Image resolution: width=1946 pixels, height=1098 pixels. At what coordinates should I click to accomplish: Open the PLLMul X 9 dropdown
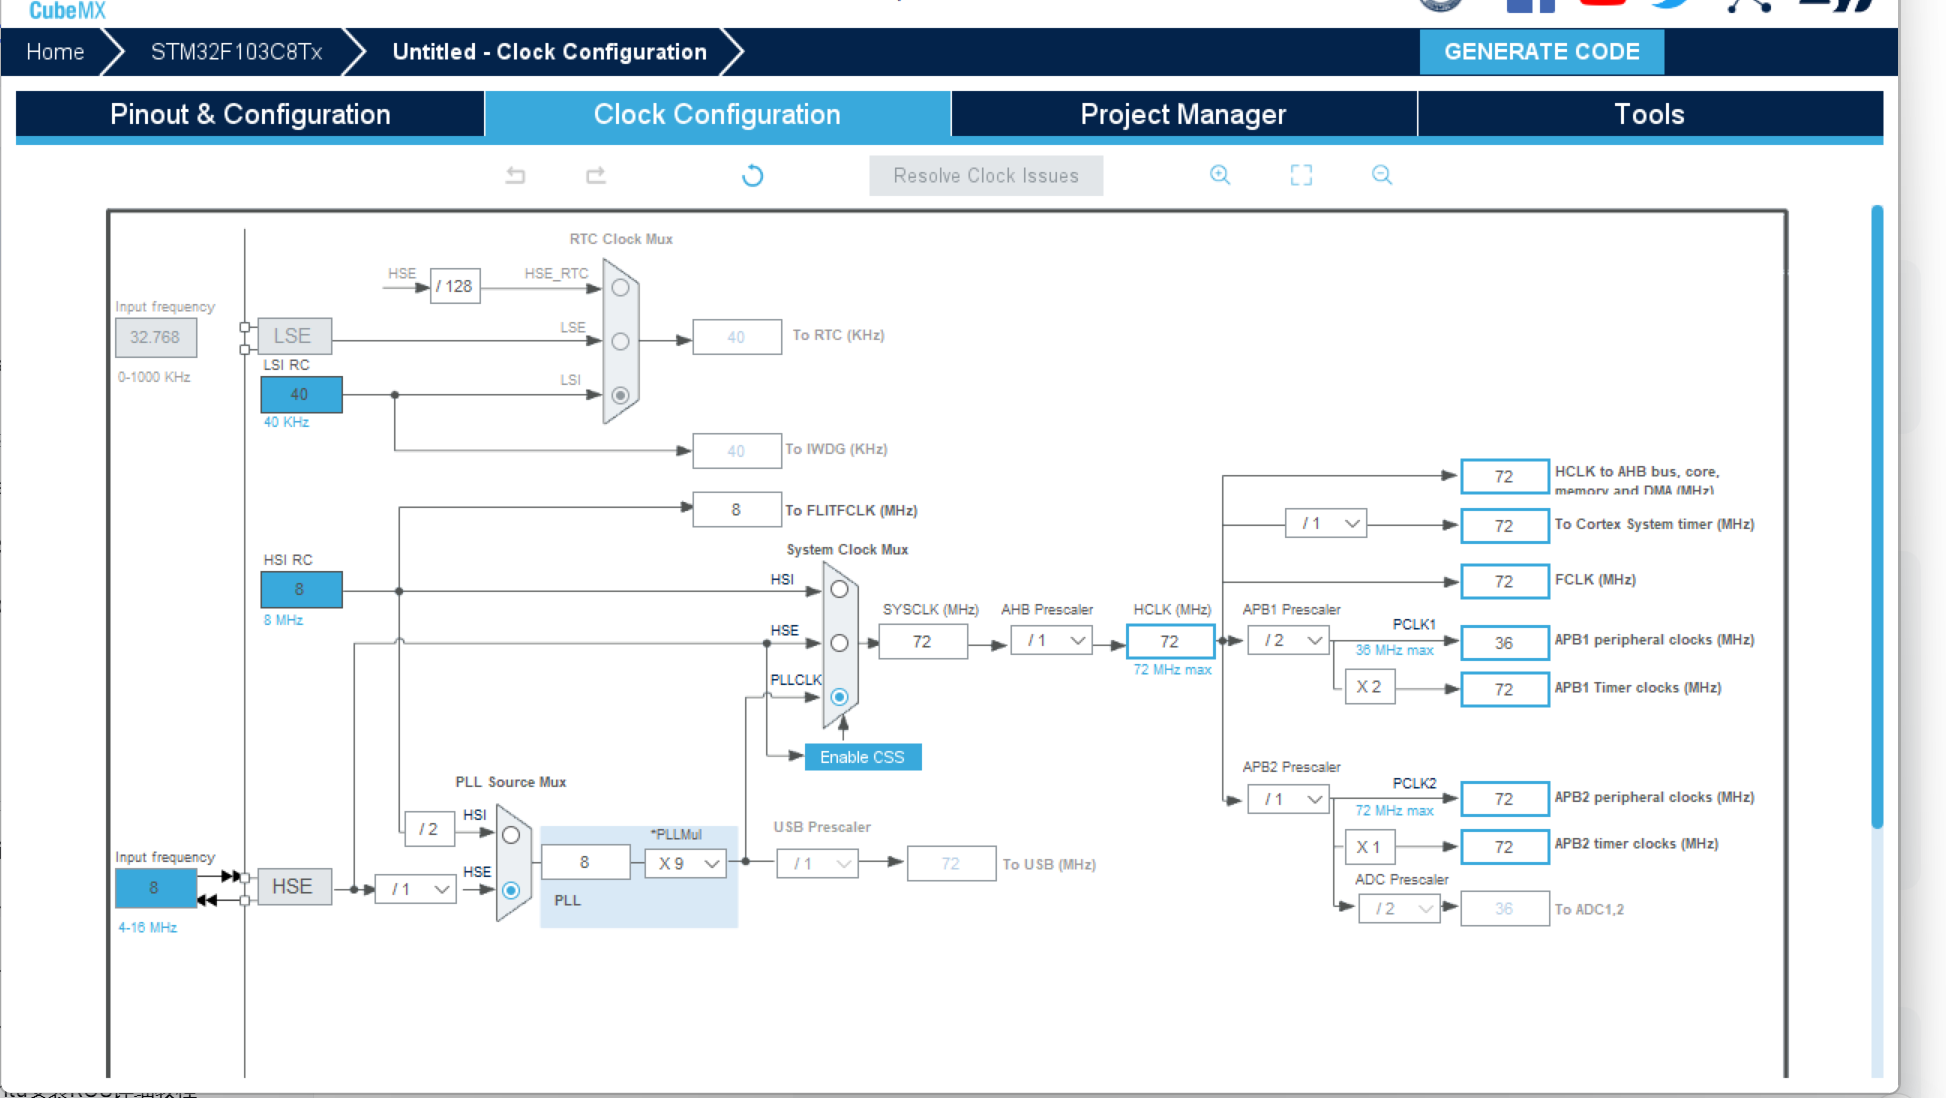tap(685, 863)
